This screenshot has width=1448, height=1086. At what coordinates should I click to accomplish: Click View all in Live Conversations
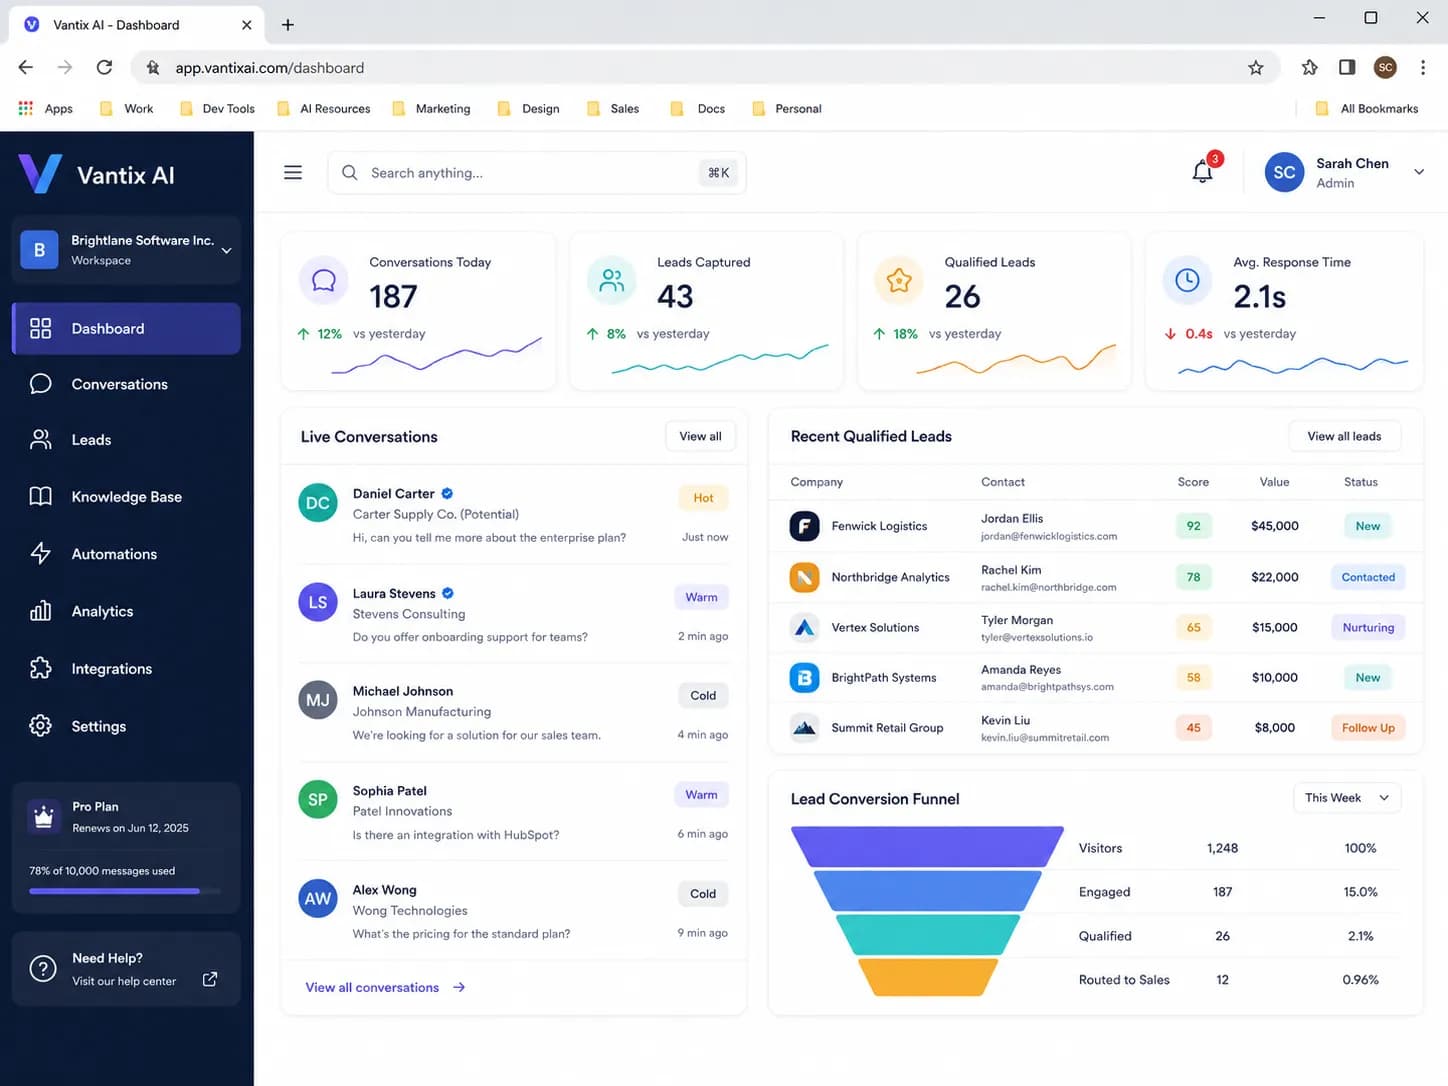[x=700, y=436]
